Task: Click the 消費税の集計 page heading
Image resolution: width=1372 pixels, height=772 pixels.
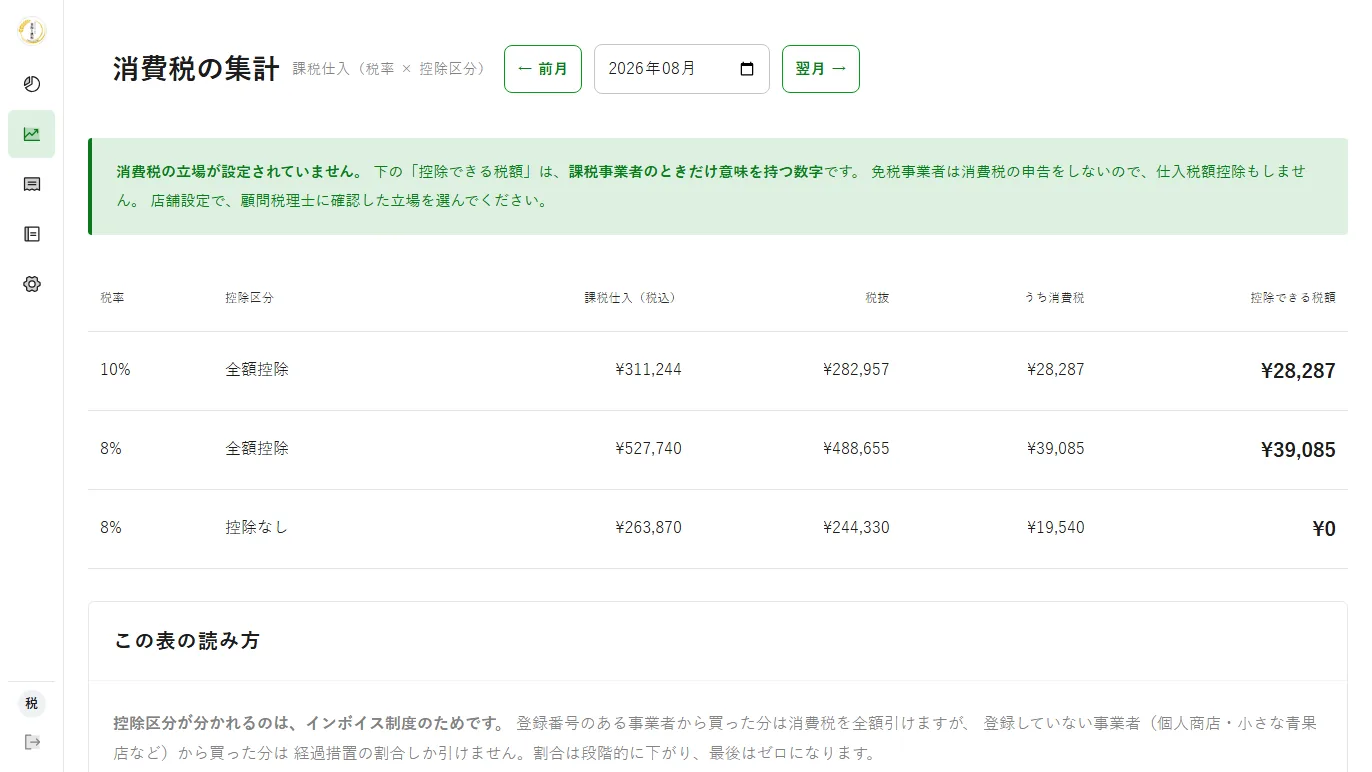Action: click(x=196, y=69)
